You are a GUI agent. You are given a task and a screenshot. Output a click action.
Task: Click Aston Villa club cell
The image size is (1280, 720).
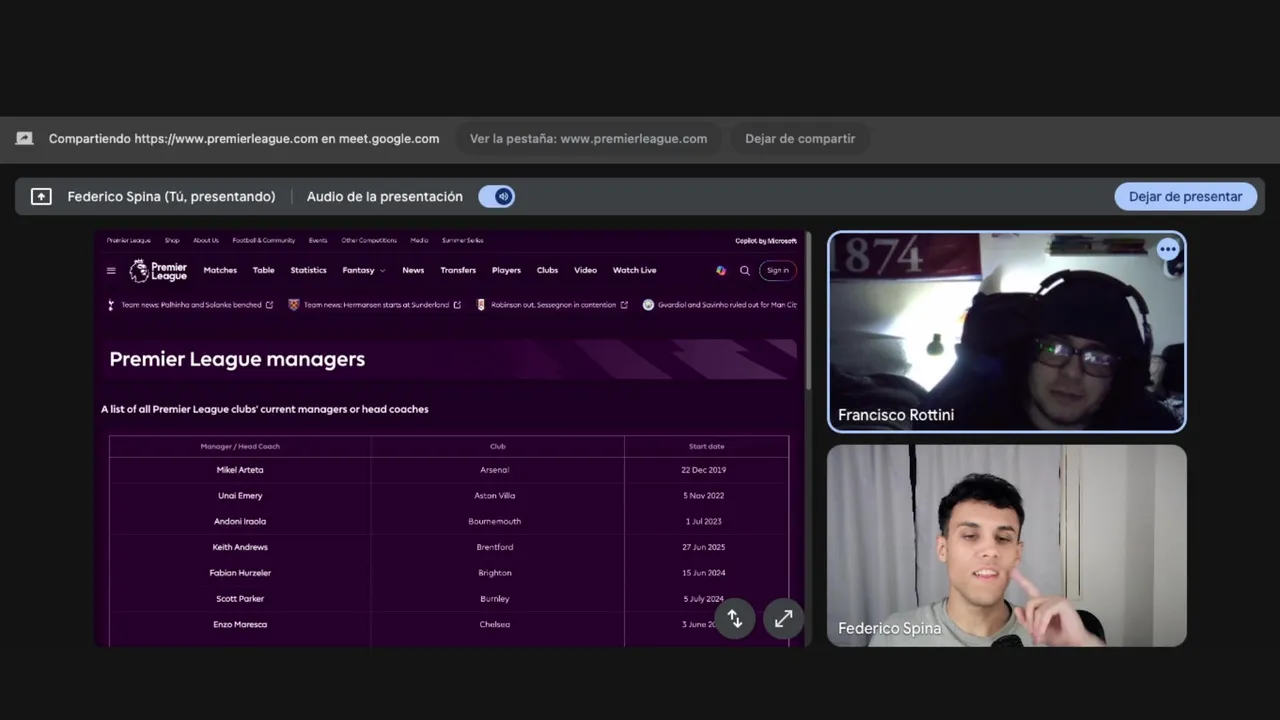click(495, 496)
